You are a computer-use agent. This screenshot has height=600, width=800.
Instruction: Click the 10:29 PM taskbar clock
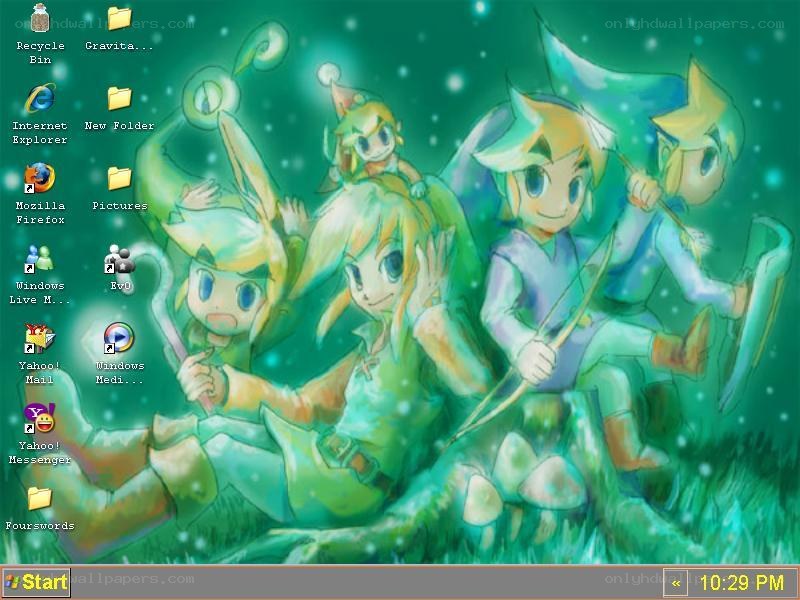click(741, 583)
